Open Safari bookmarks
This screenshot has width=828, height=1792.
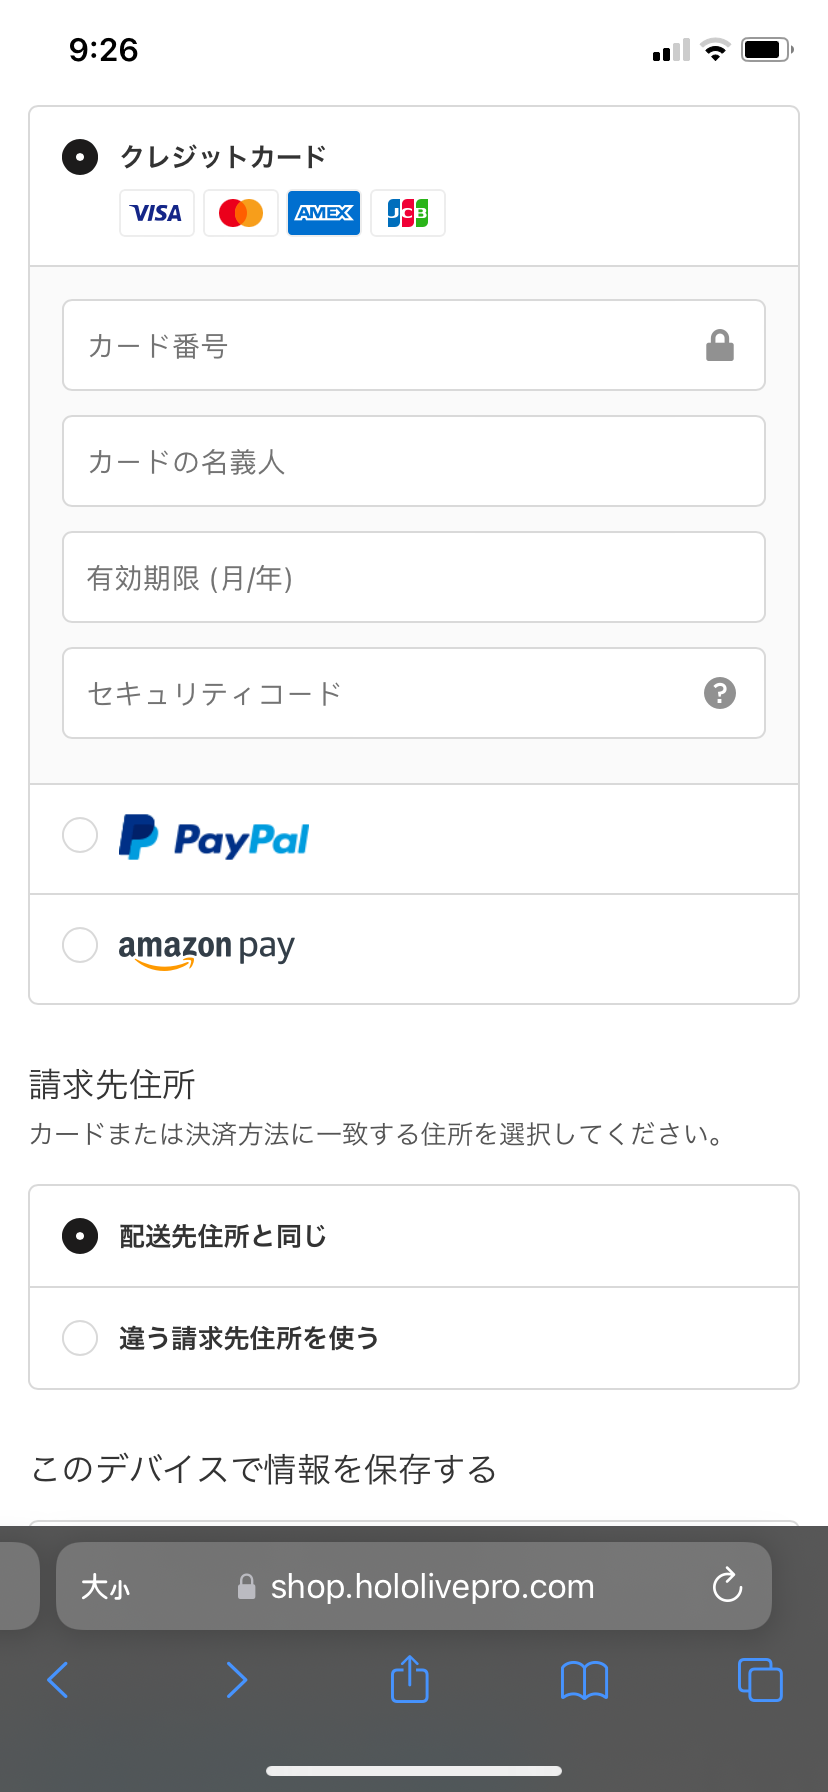coord(585,1680)
